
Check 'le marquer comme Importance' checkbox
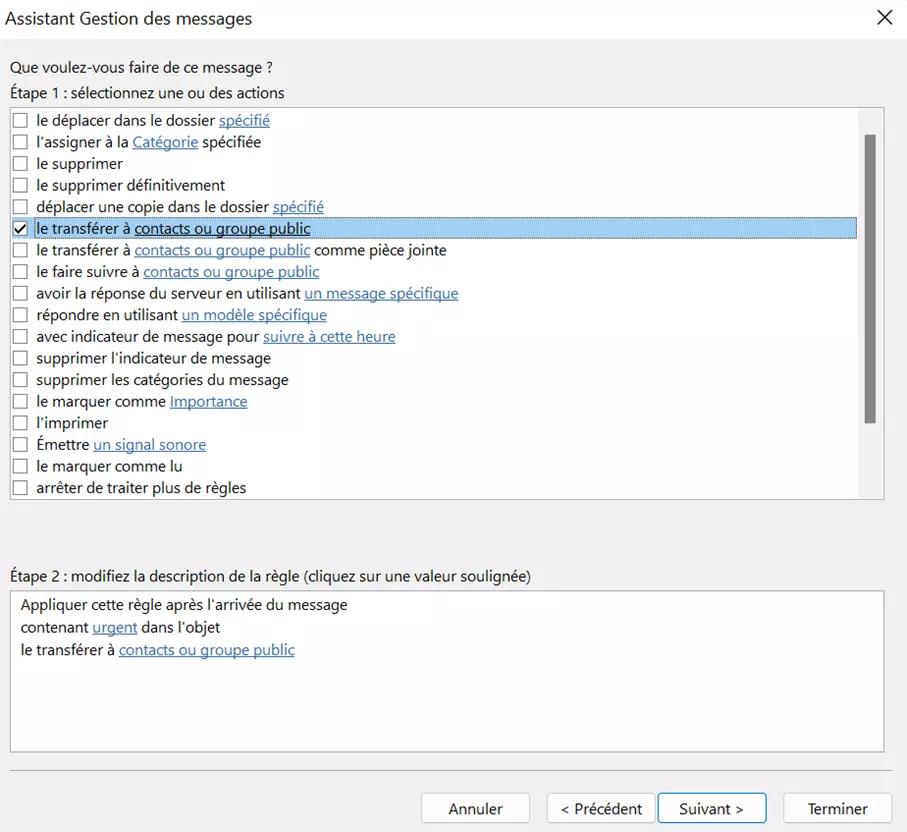coord(20,401)
